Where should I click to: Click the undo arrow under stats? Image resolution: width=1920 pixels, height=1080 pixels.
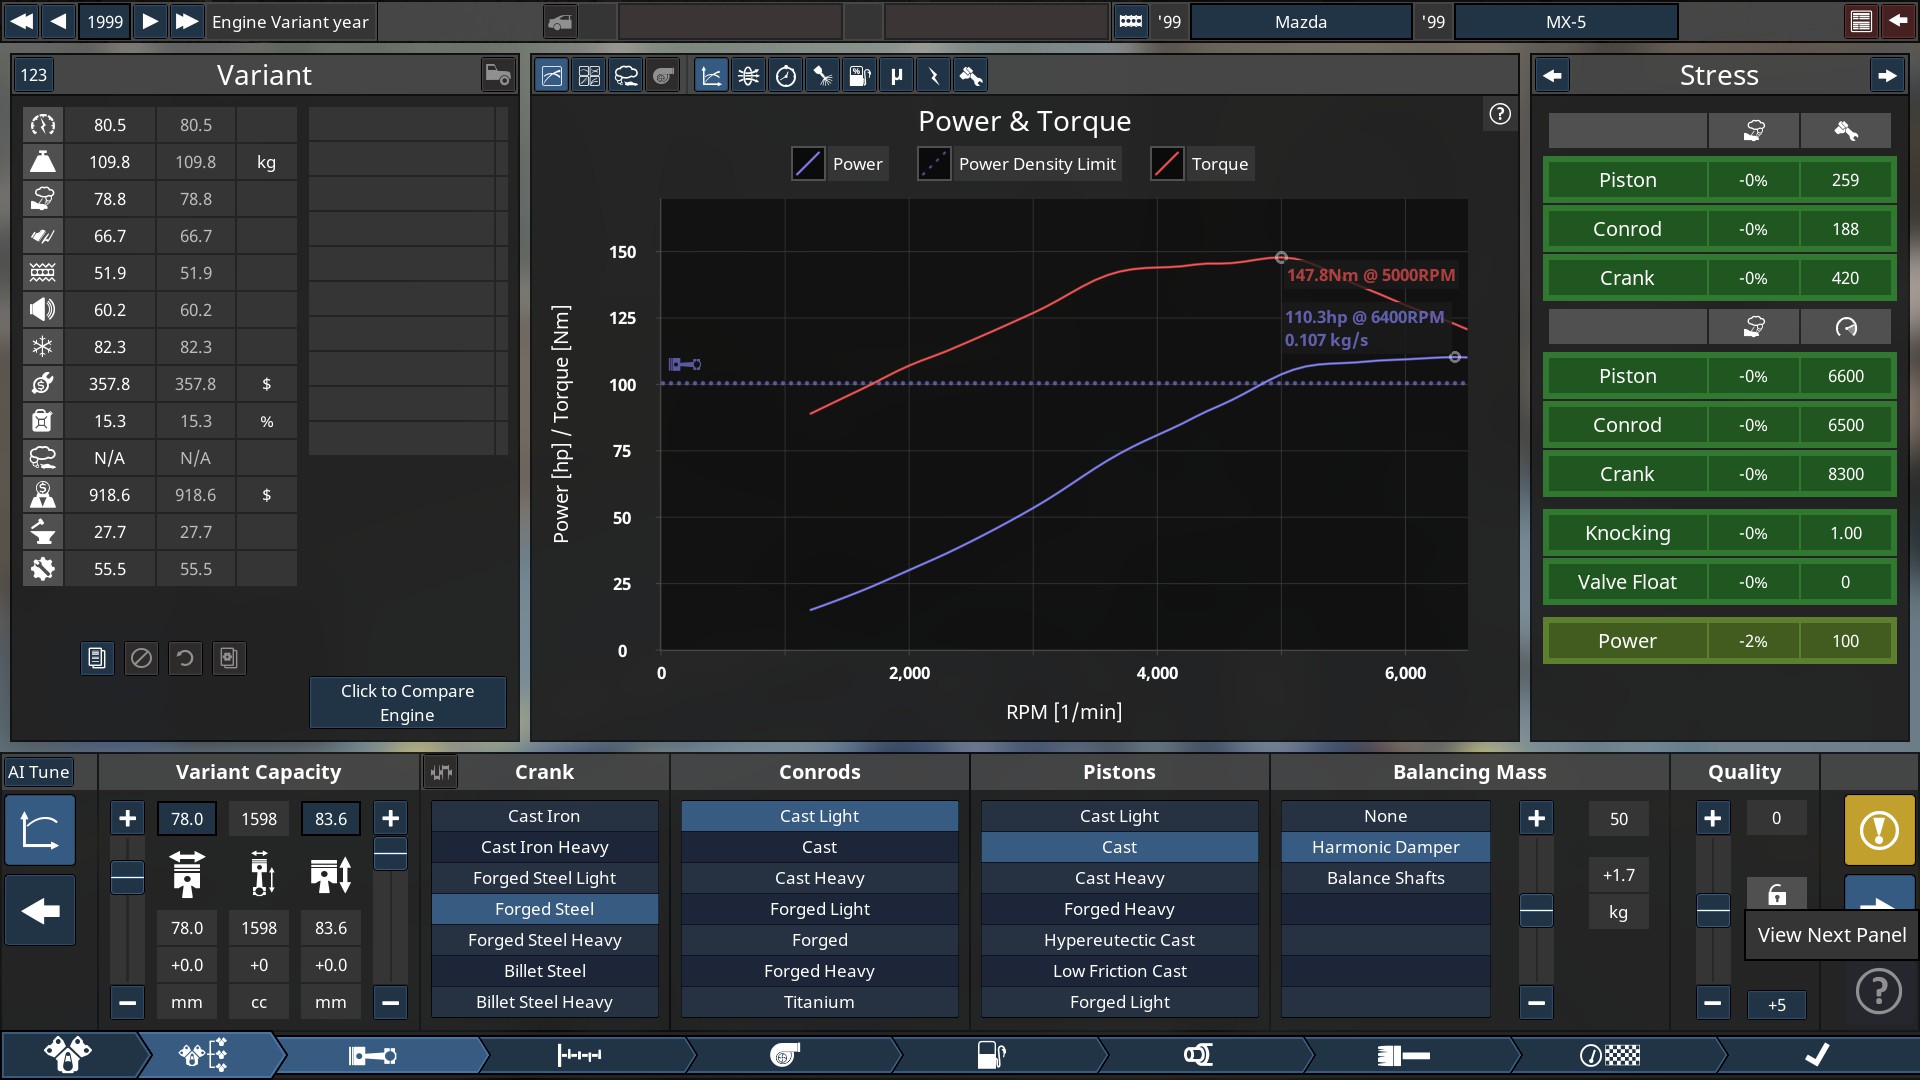185,658
